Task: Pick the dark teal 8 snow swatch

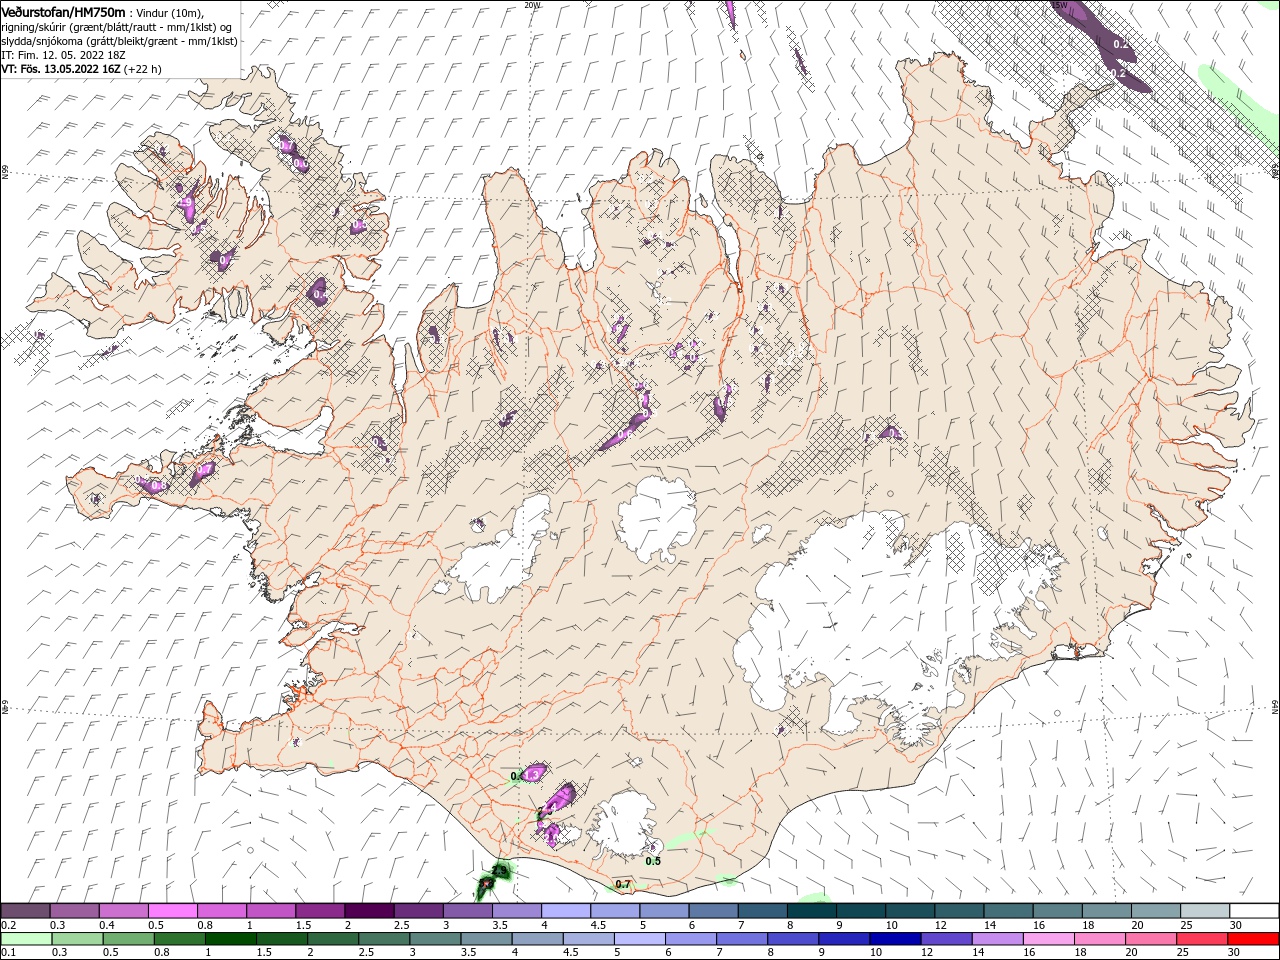Action: pos(811,911)
